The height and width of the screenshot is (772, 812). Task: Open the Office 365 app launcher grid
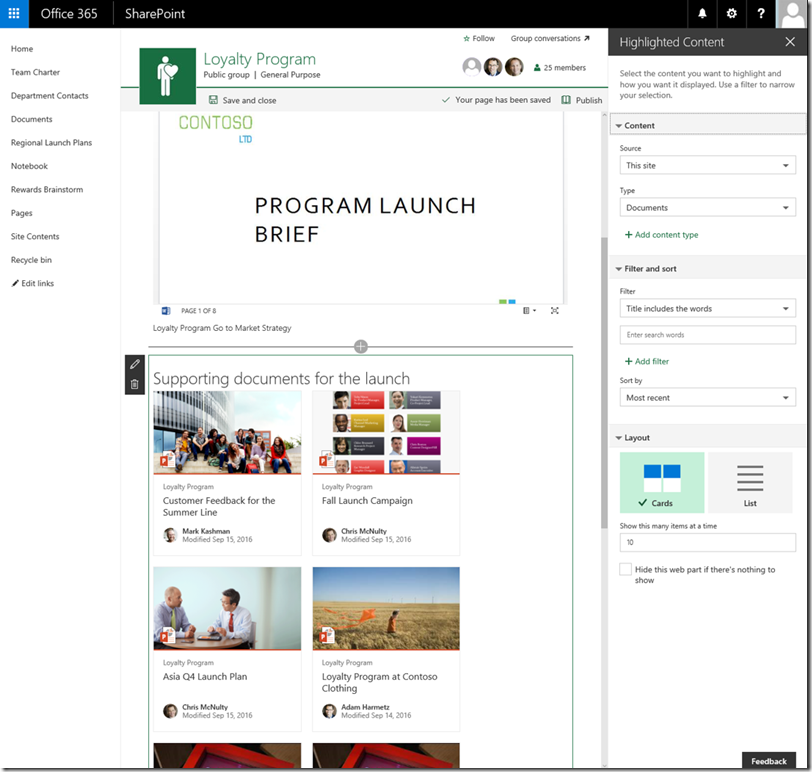[14, 13]
